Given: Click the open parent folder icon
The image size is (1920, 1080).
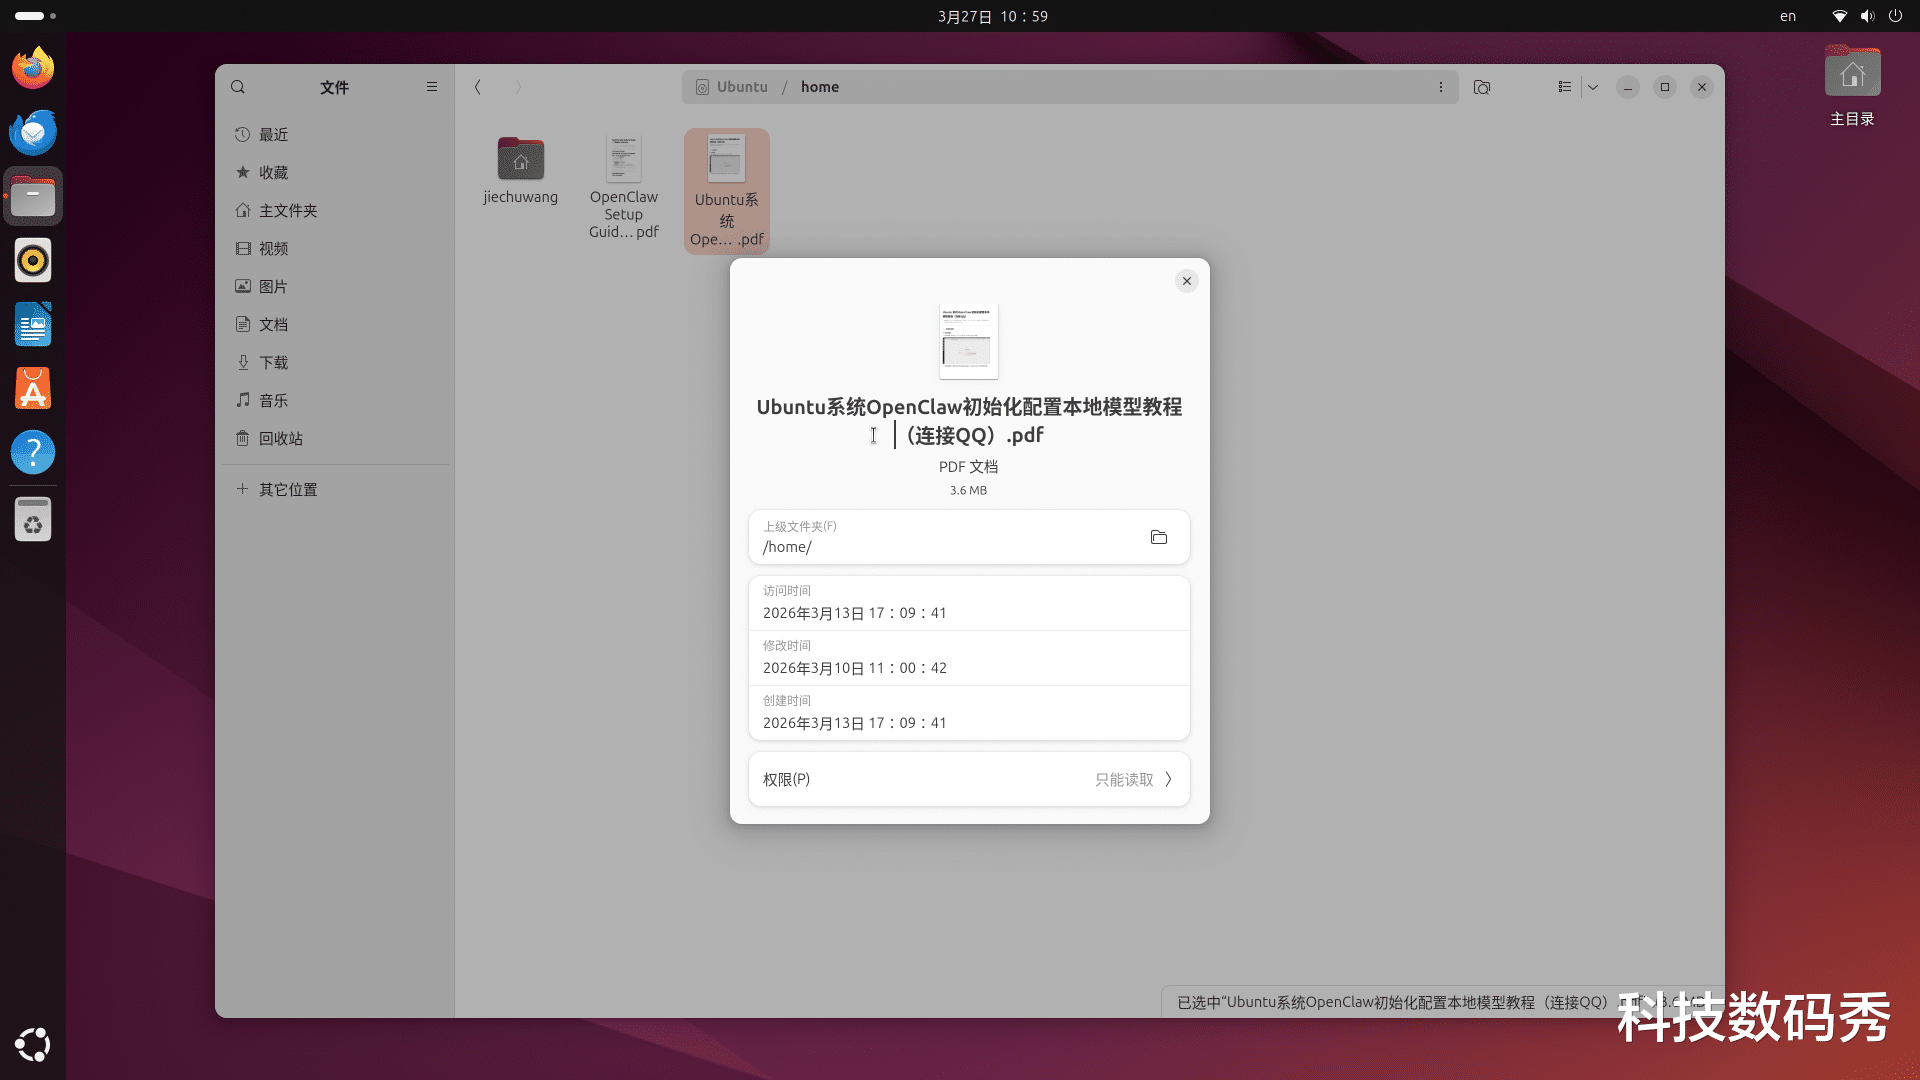Looking at the screenshot, I should pos(1159,537).
